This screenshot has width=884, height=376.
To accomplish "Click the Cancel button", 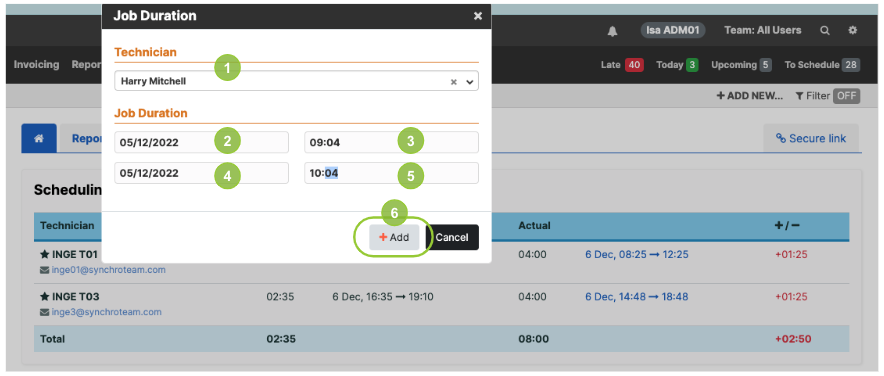I will coord(452,237).
